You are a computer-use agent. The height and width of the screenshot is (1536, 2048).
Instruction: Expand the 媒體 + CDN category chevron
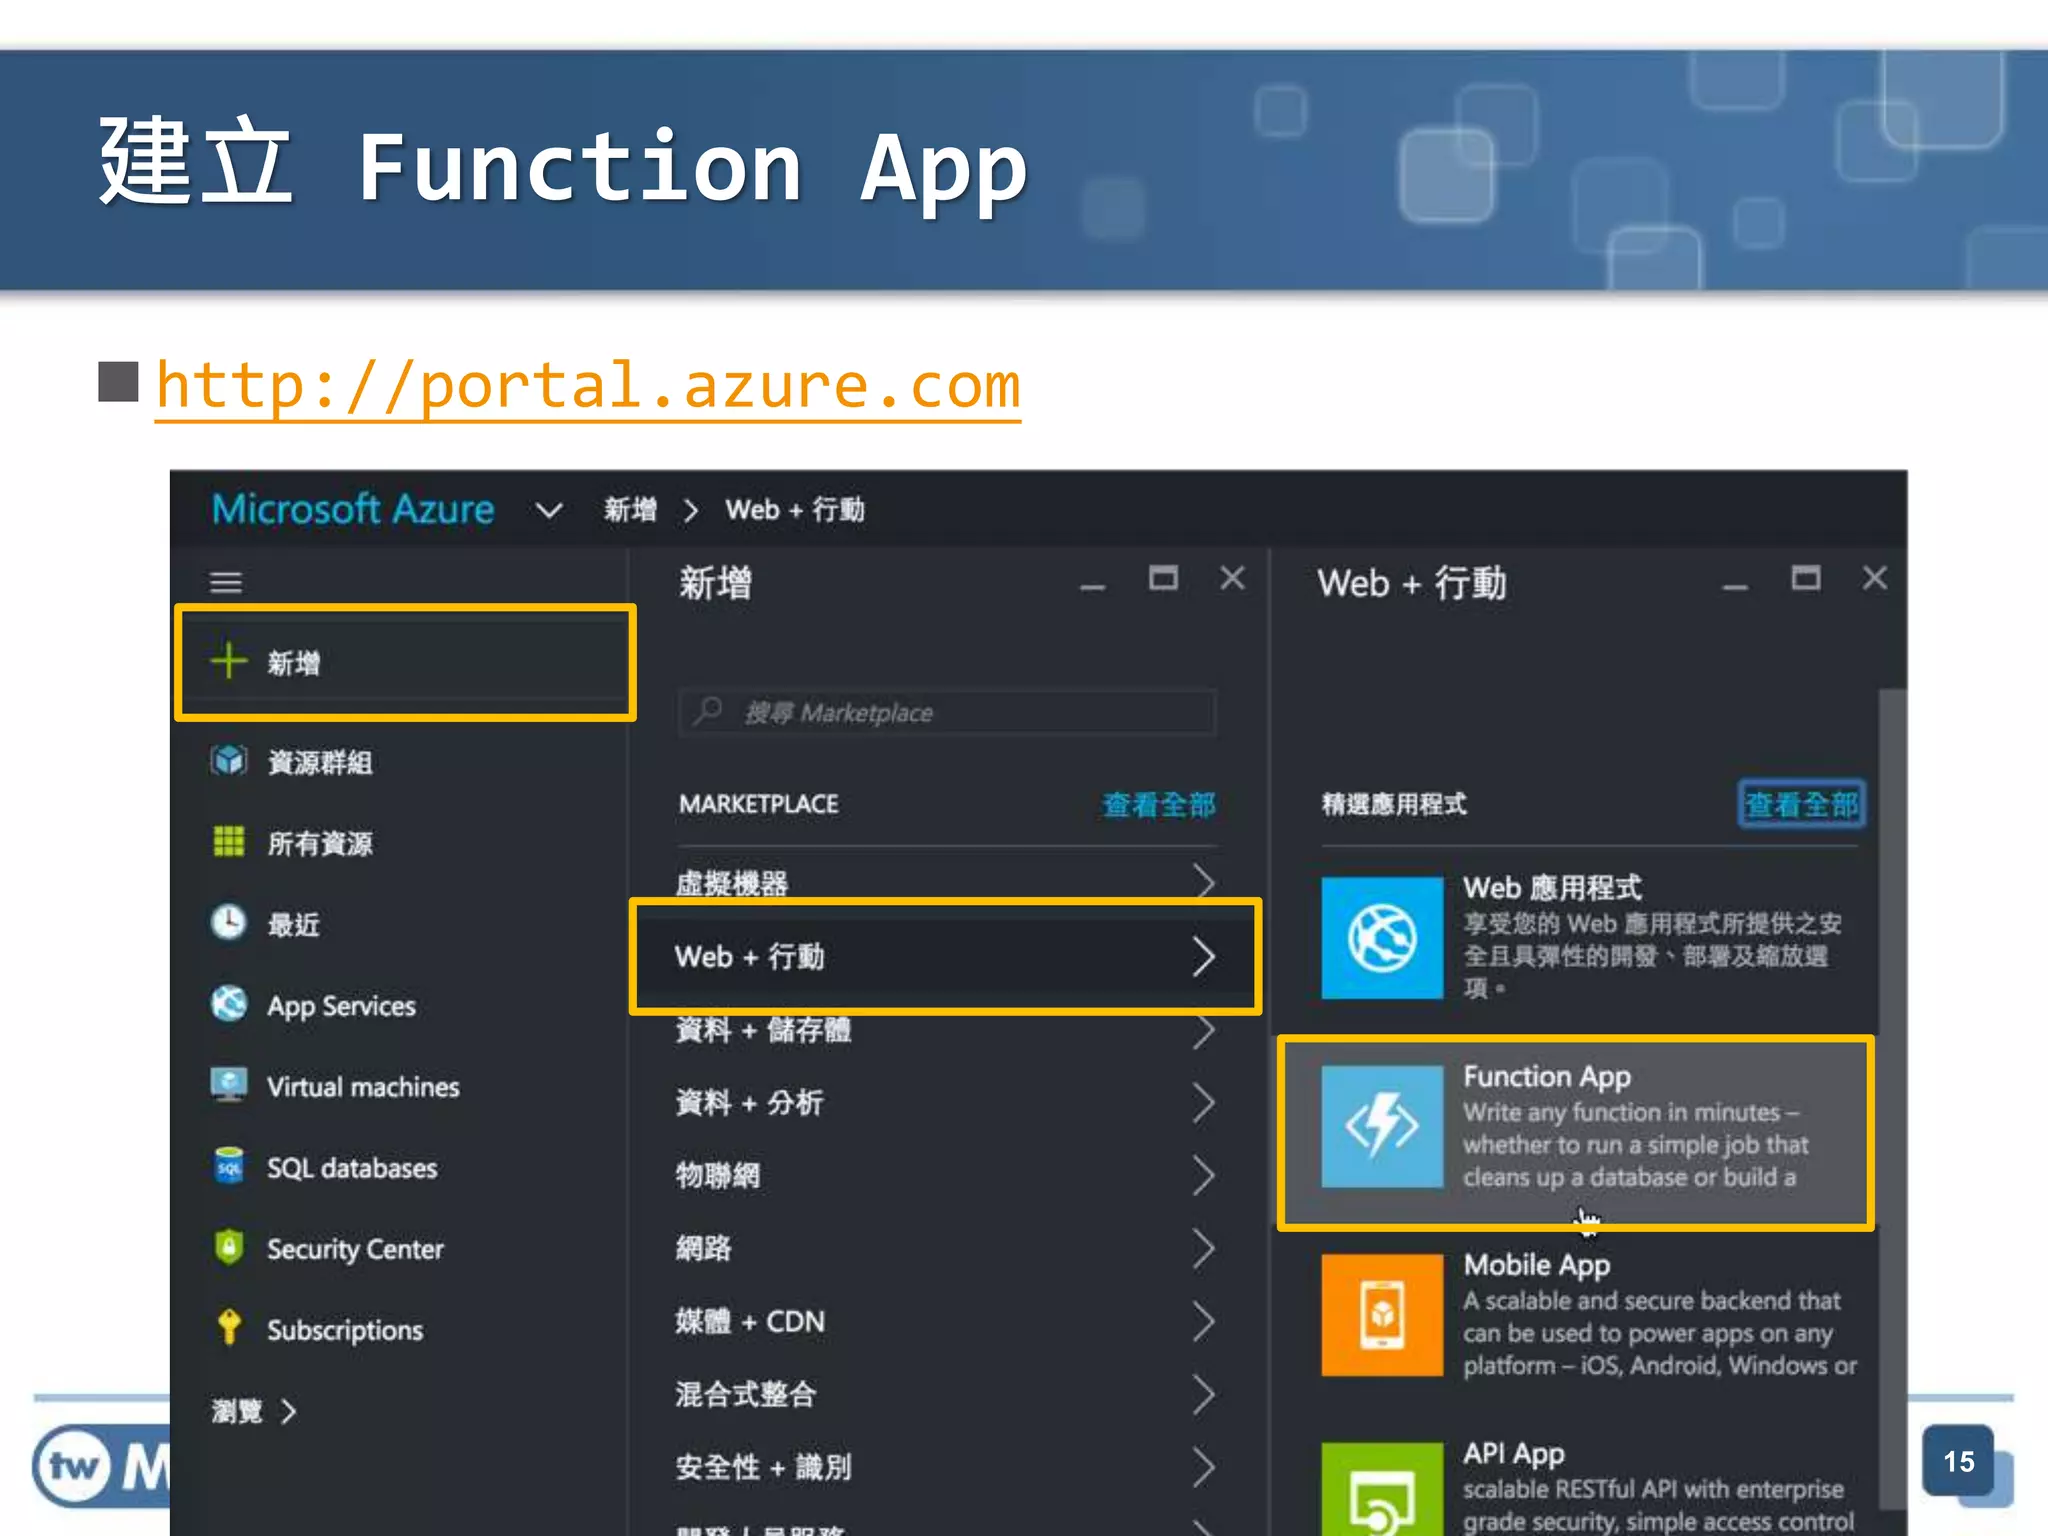[1204, 1322]
